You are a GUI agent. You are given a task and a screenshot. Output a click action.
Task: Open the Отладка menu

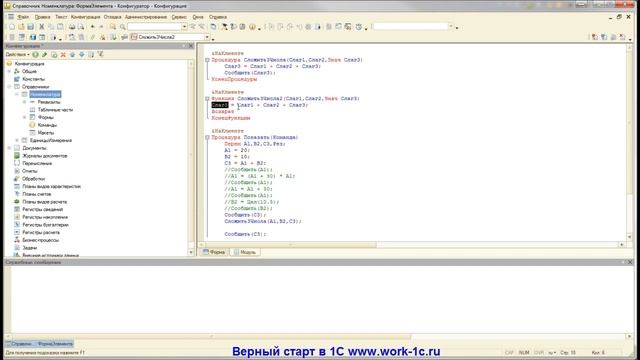pyautogui.click(x=112, y=17)
